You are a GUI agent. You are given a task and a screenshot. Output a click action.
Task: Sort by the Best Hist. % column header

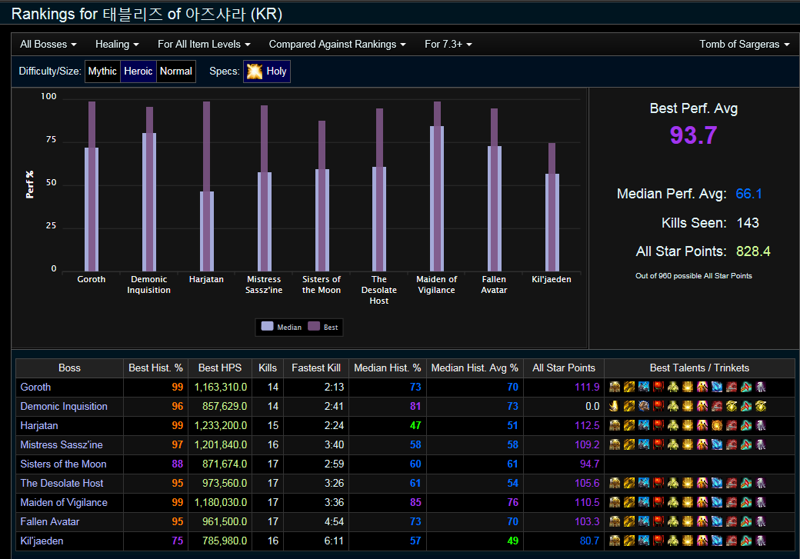point(156,368)
